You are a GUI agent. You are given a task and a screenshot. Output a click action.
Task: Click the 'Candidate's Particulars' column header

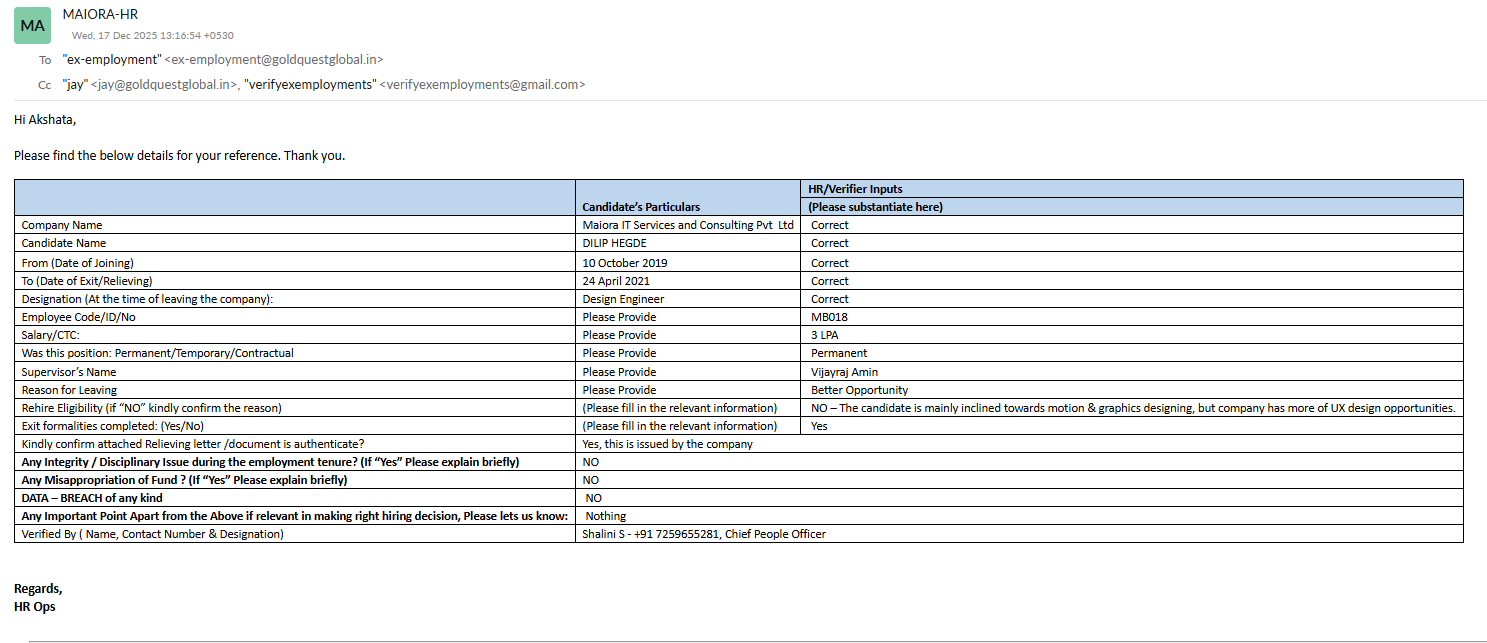coord(642,207)
